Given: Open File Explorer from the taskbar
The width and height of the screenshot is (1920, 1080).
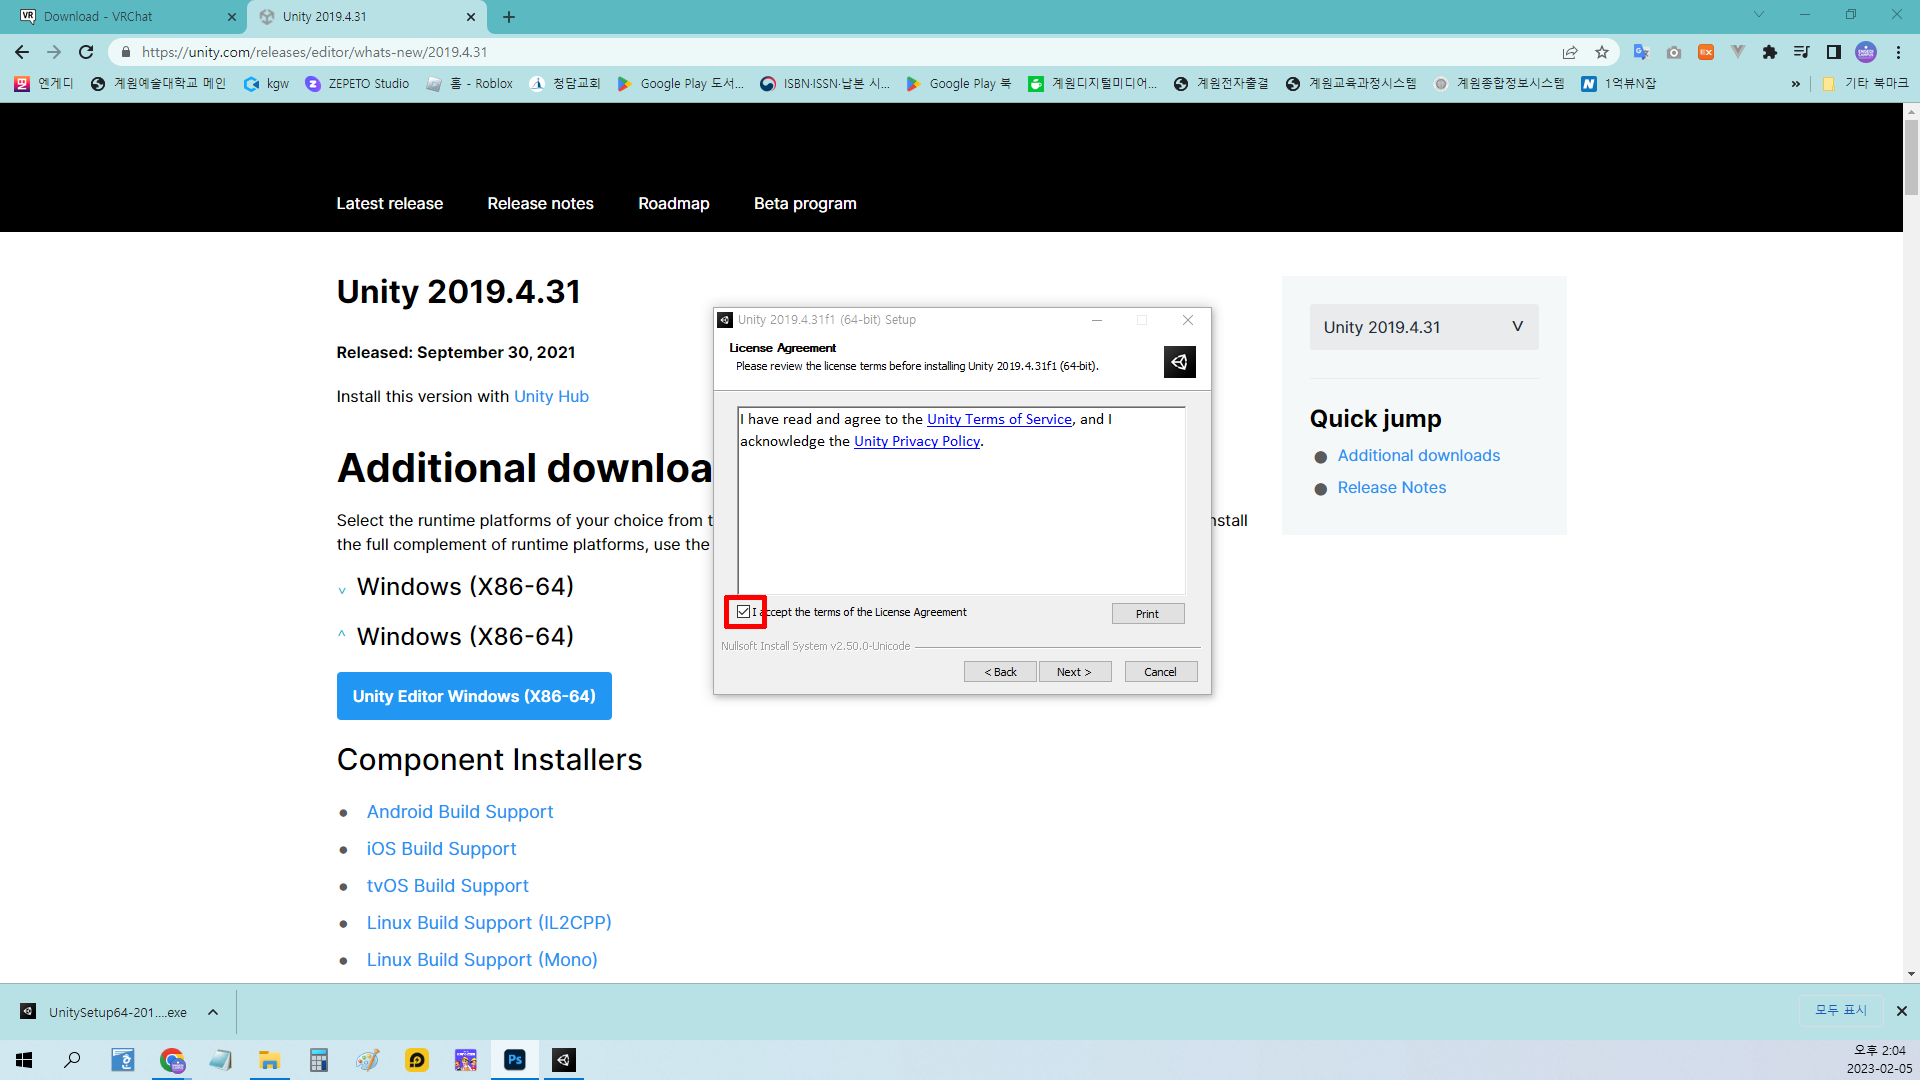Looking at the screenshot, I should click(x=269, y=1060).
